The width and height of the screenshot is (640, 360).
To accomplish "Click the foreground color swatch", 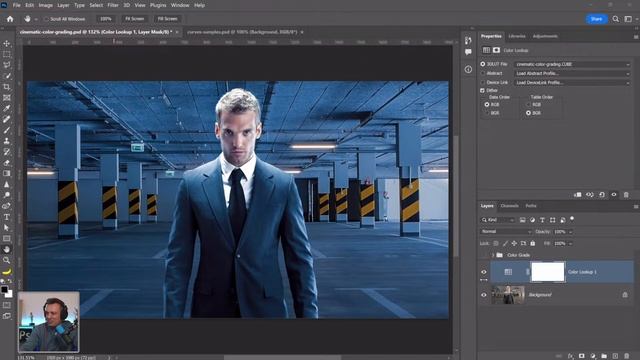I will [x=4, y=290].
